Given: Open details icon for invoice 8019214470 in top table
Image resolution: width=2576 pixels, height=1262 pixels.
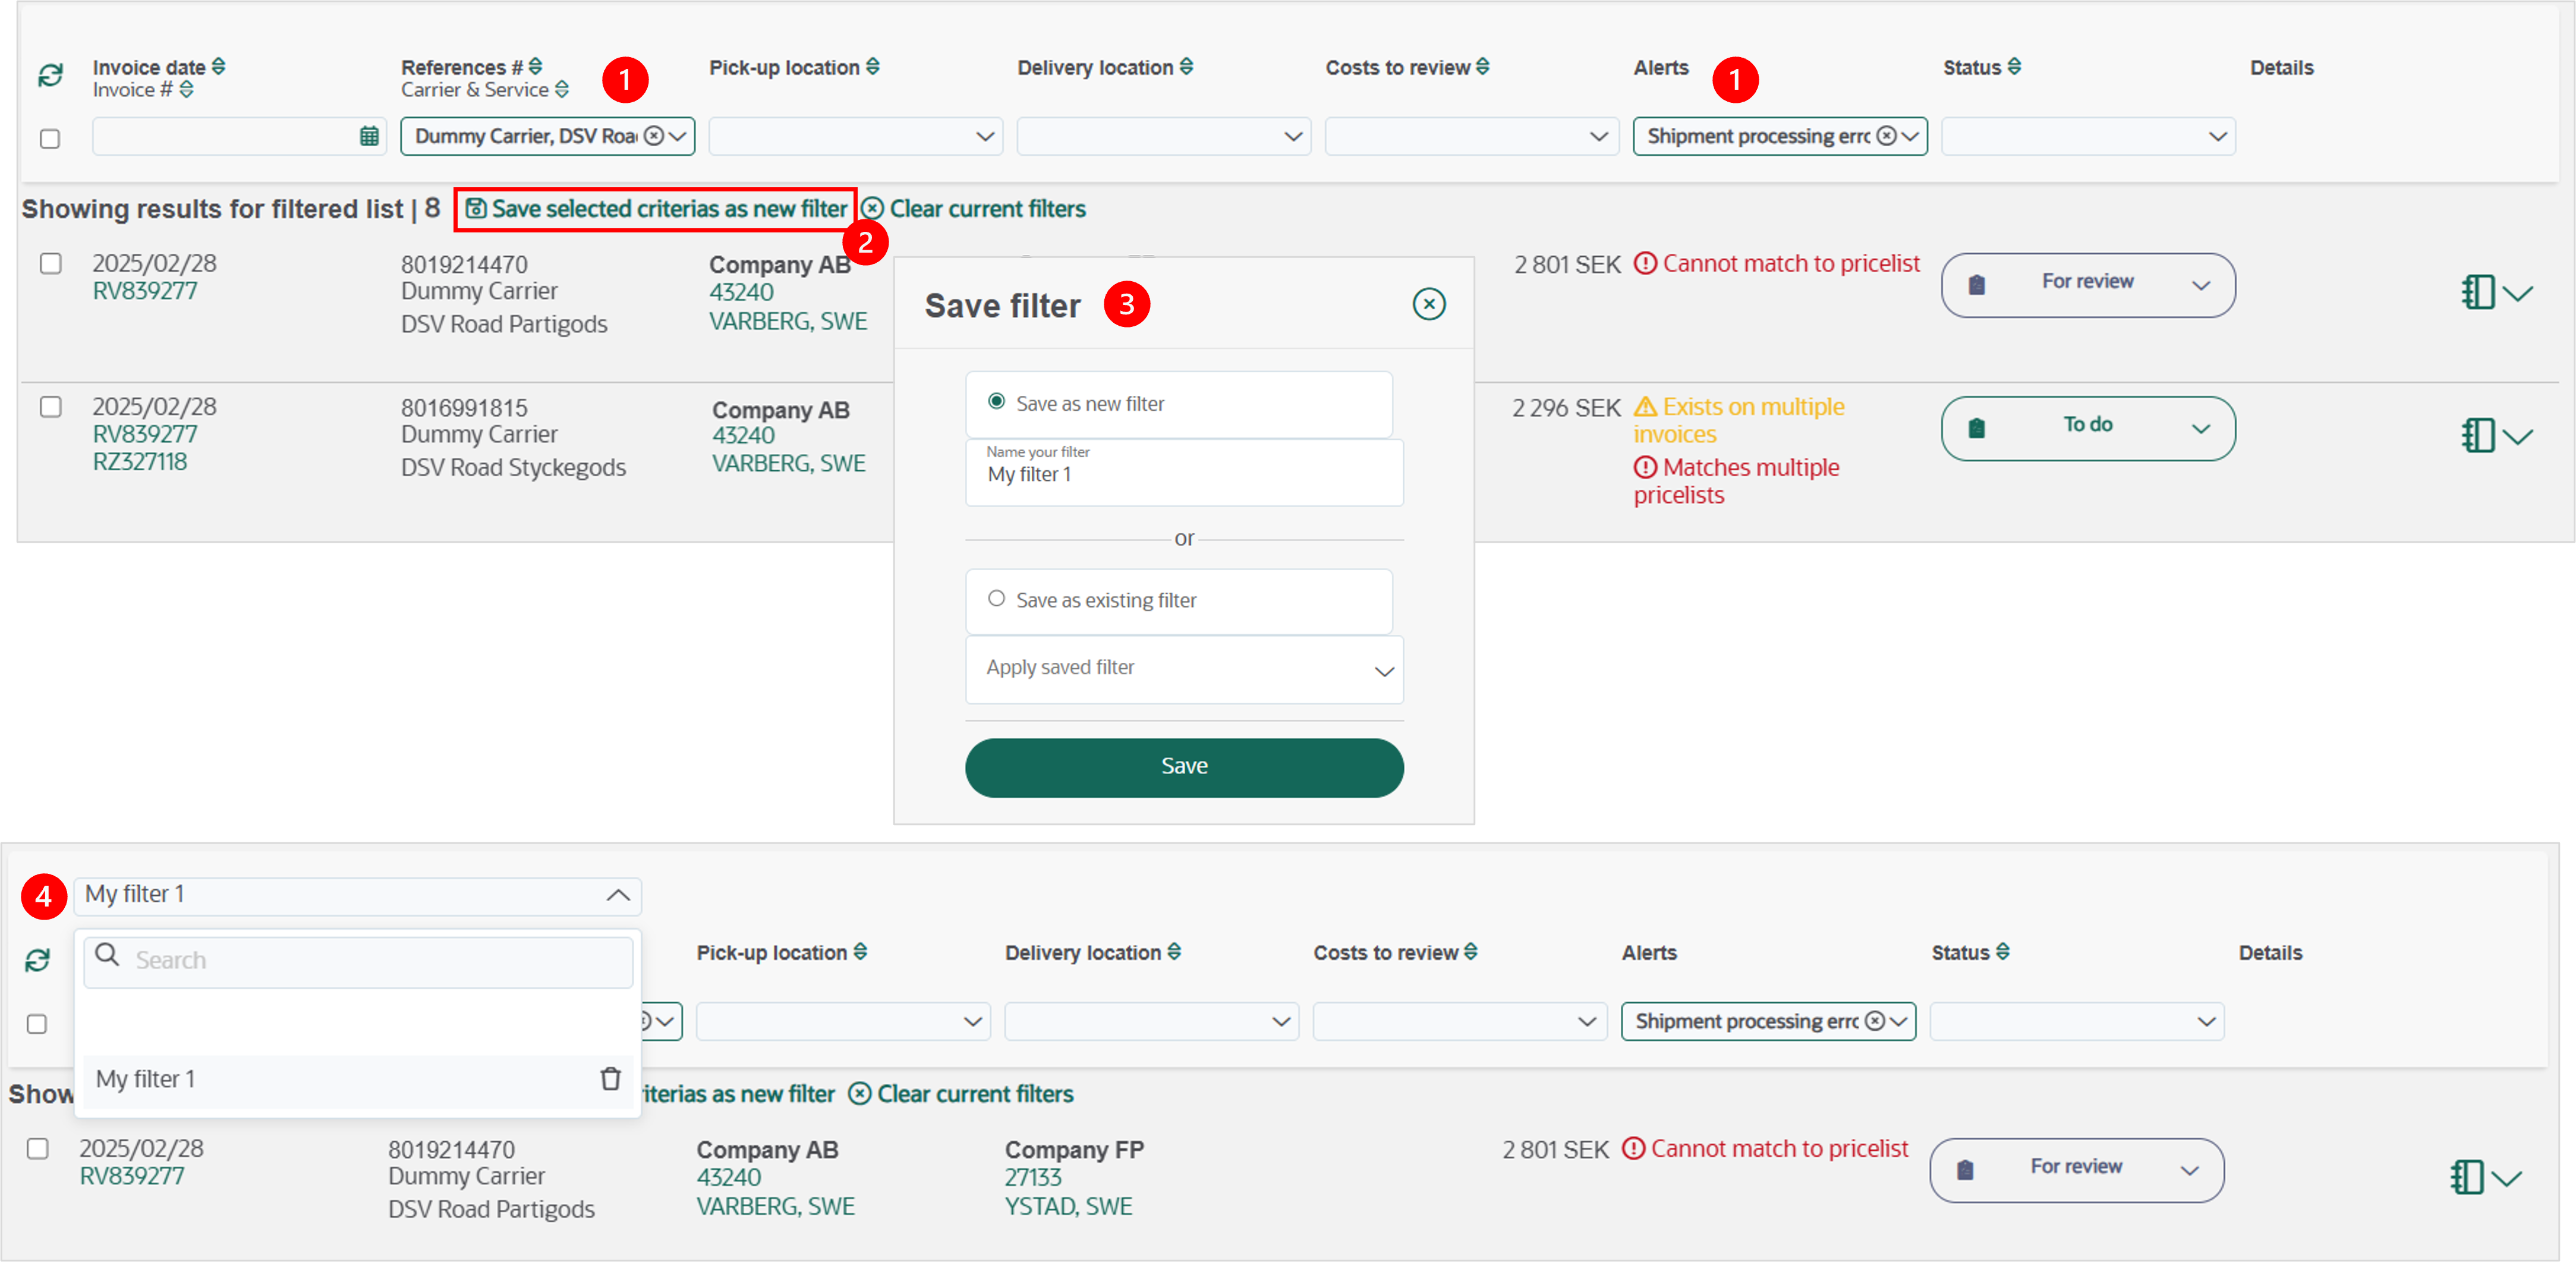Looking at the screenshot, I should (x=2478, y=292).
